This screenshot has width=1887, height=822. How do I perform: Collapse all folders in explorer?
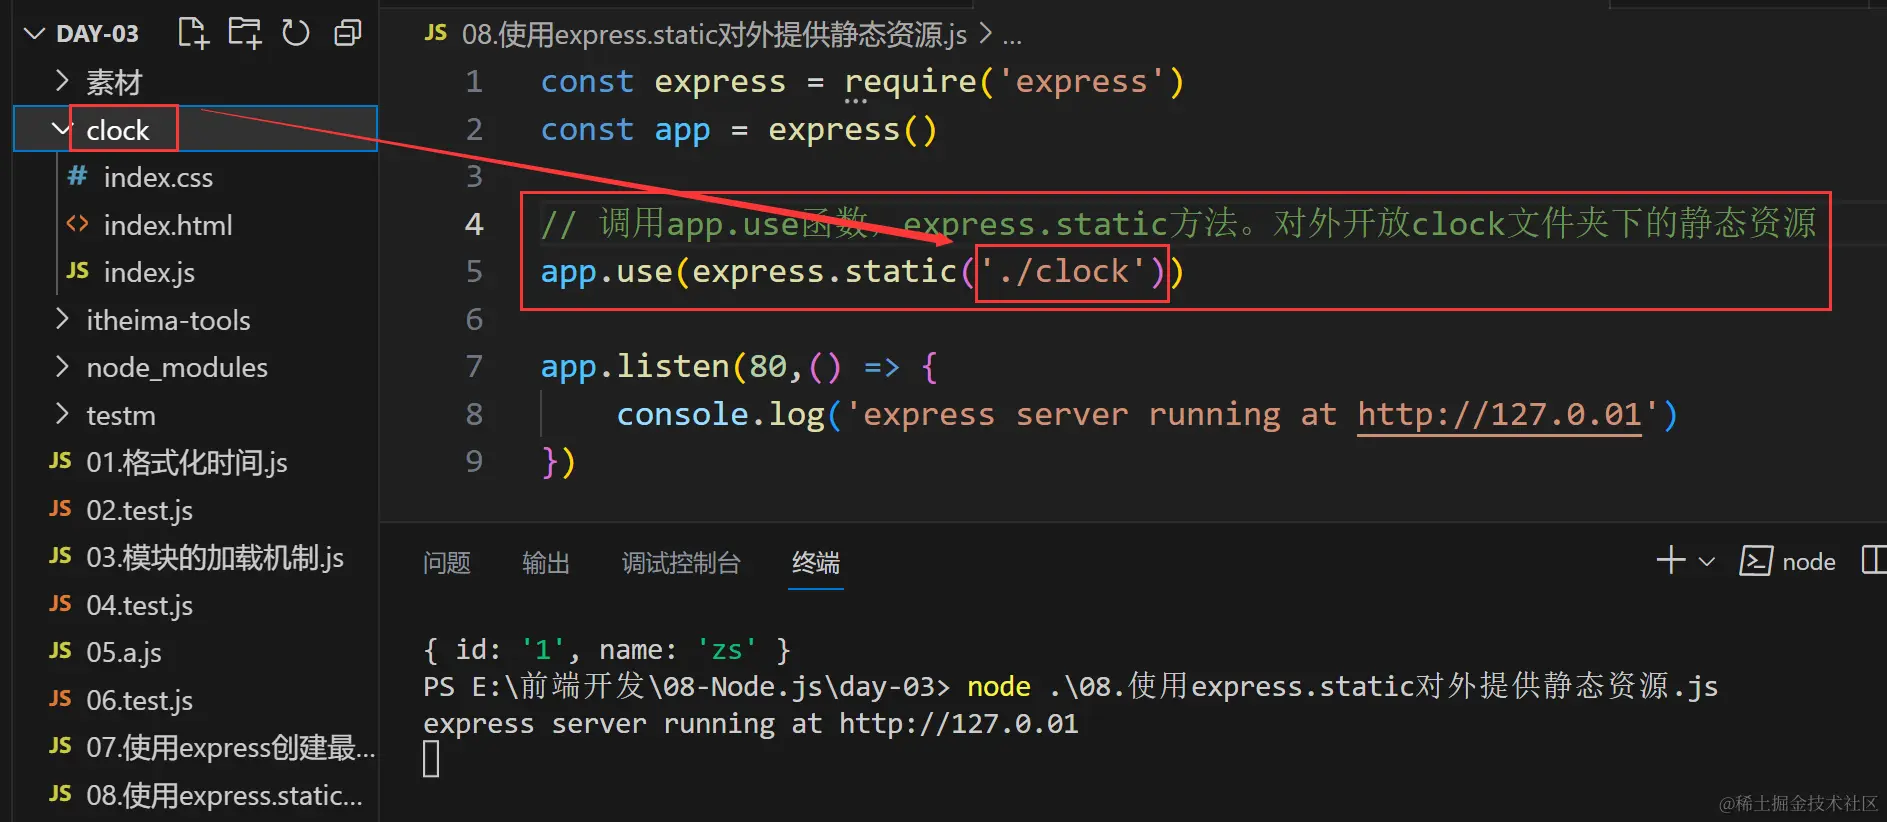(347, 33)
